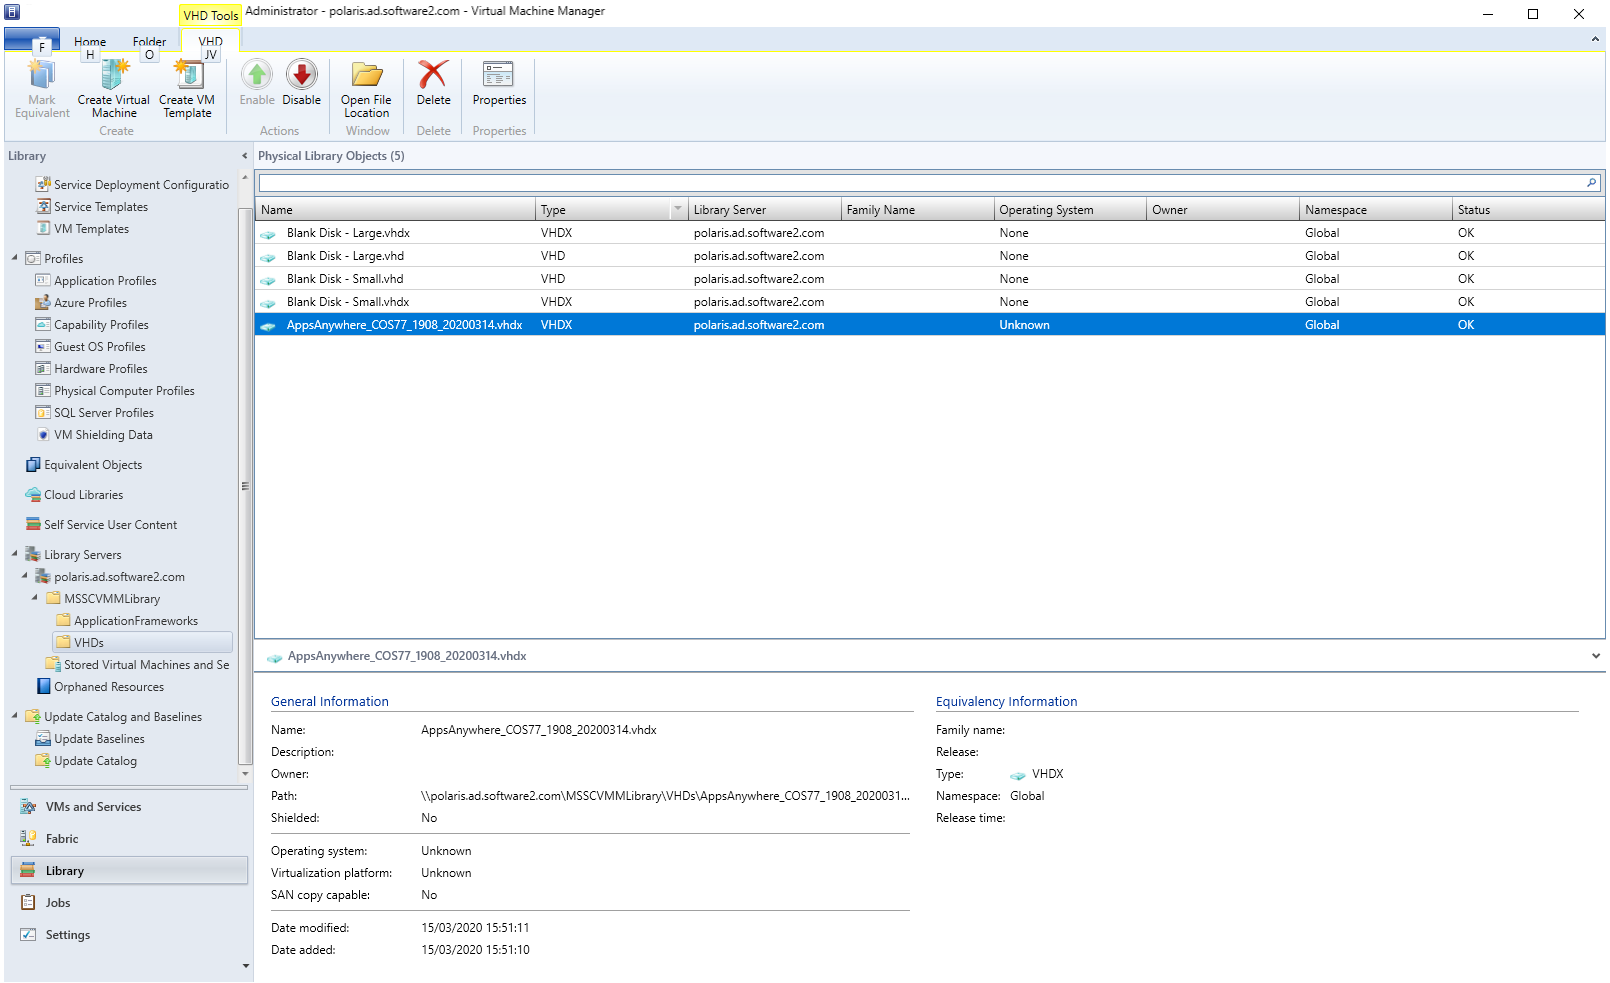Open the Jobs workspace

point(58,903)
